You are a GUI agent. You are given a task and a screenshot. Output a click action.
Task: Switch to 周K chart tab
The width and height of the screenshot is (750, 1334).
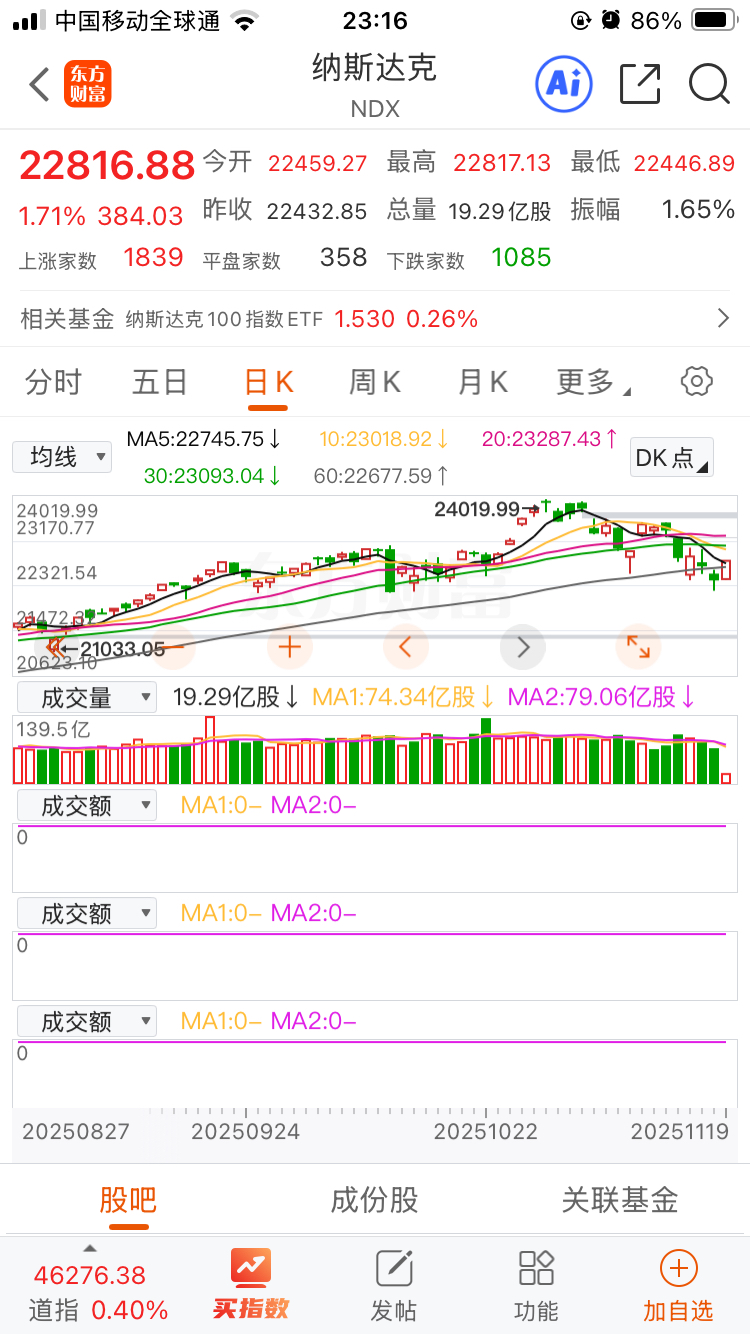[x=374, y=381]
